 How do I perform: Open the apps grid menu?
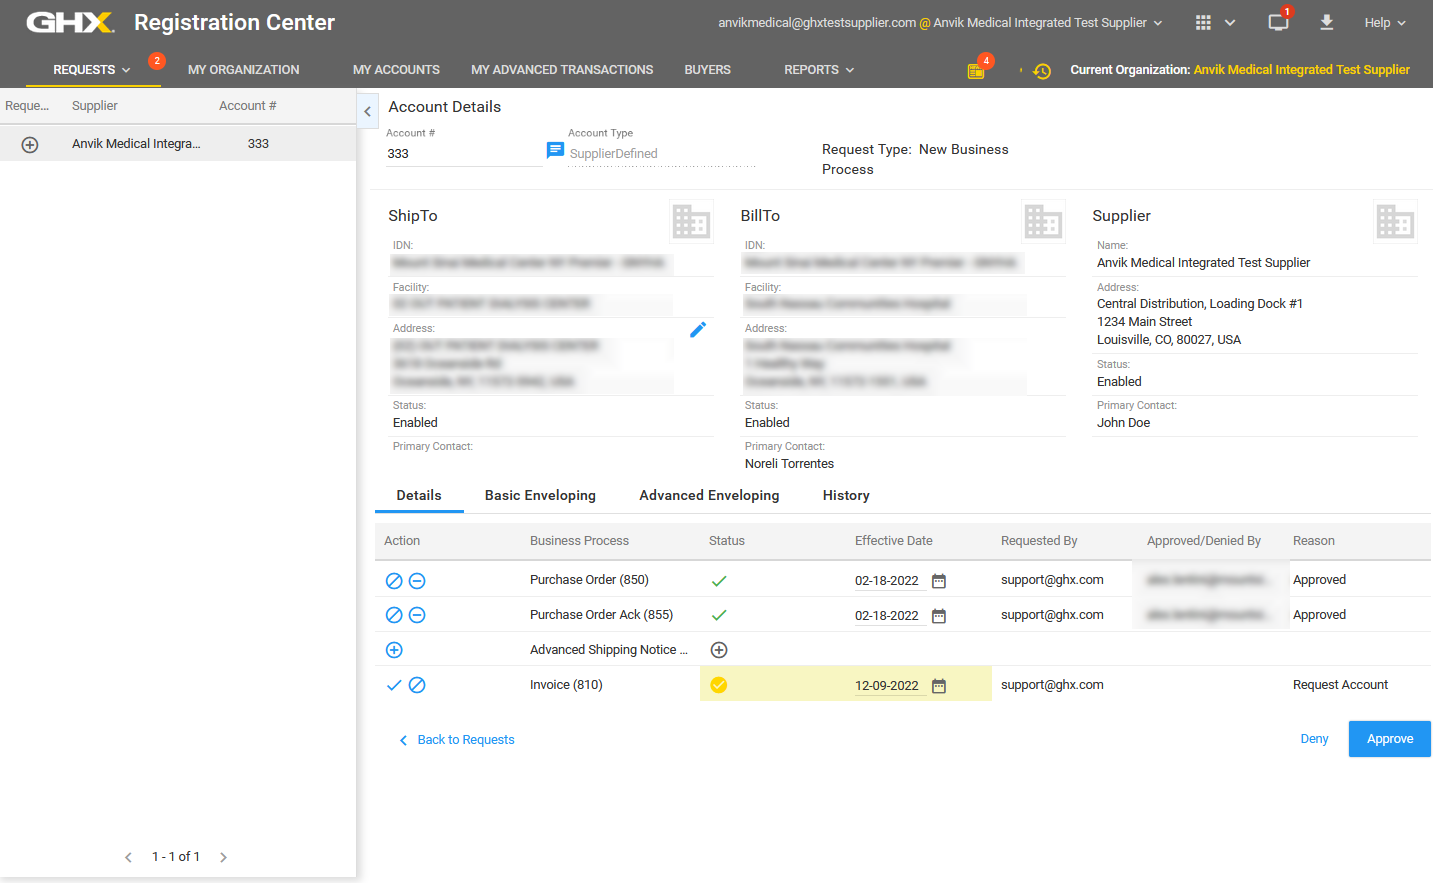pyautogui.click(x=1203, y=23)
